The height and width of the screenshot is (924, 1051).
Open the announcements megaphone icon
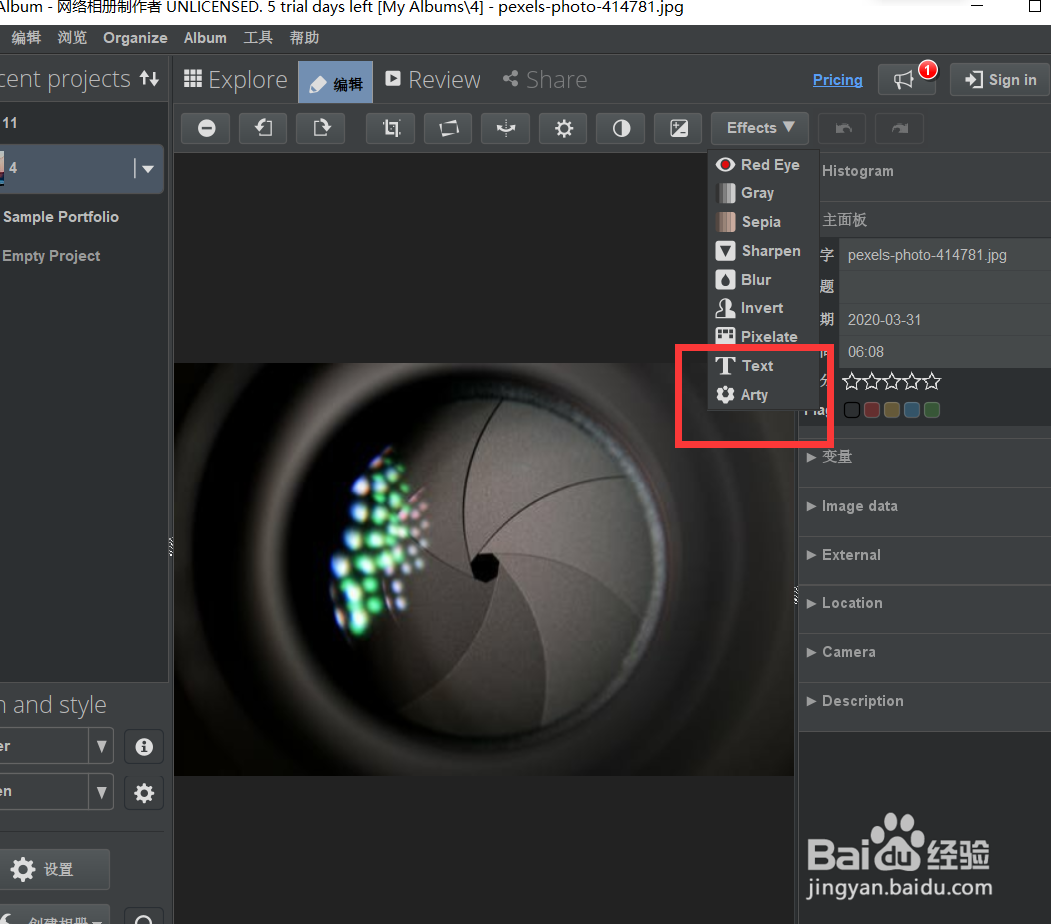click(906, 80)
